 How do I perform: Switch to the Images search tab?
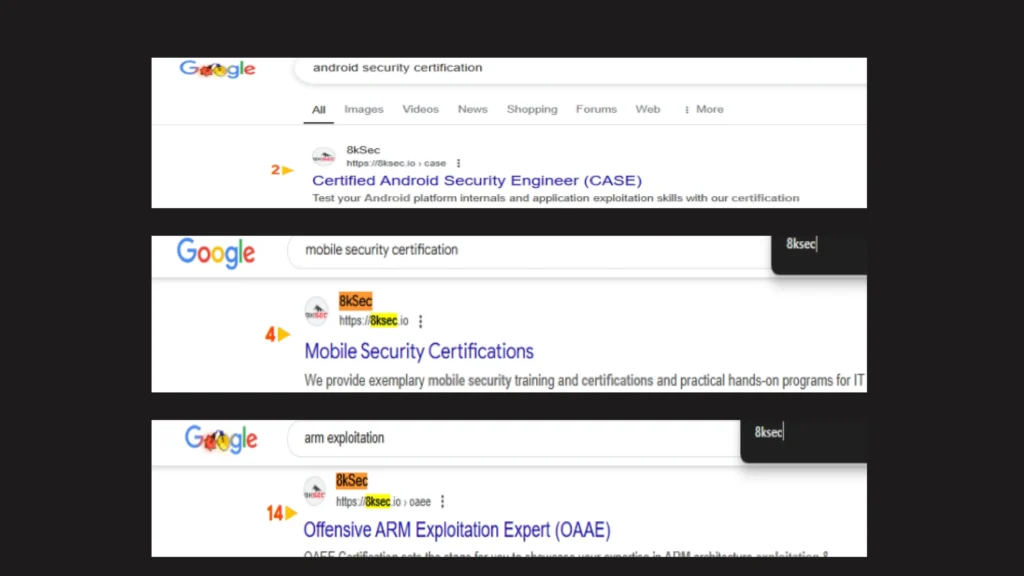[364, 109]
